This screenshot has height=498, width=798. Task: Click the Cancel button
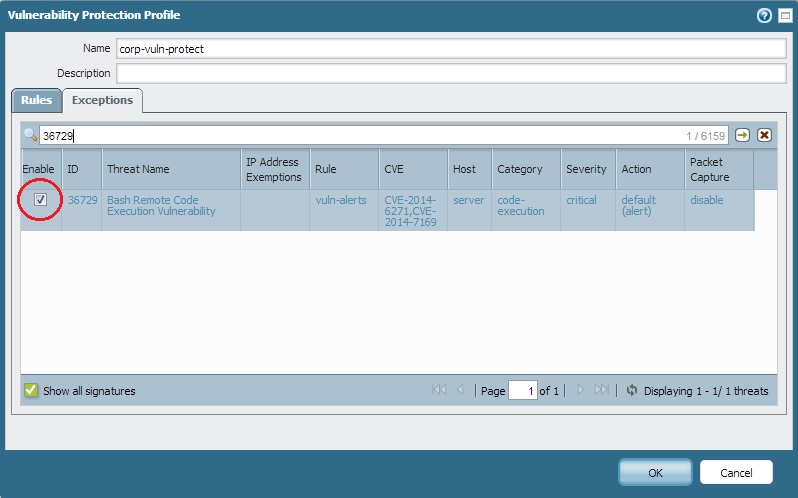point(736,473)
